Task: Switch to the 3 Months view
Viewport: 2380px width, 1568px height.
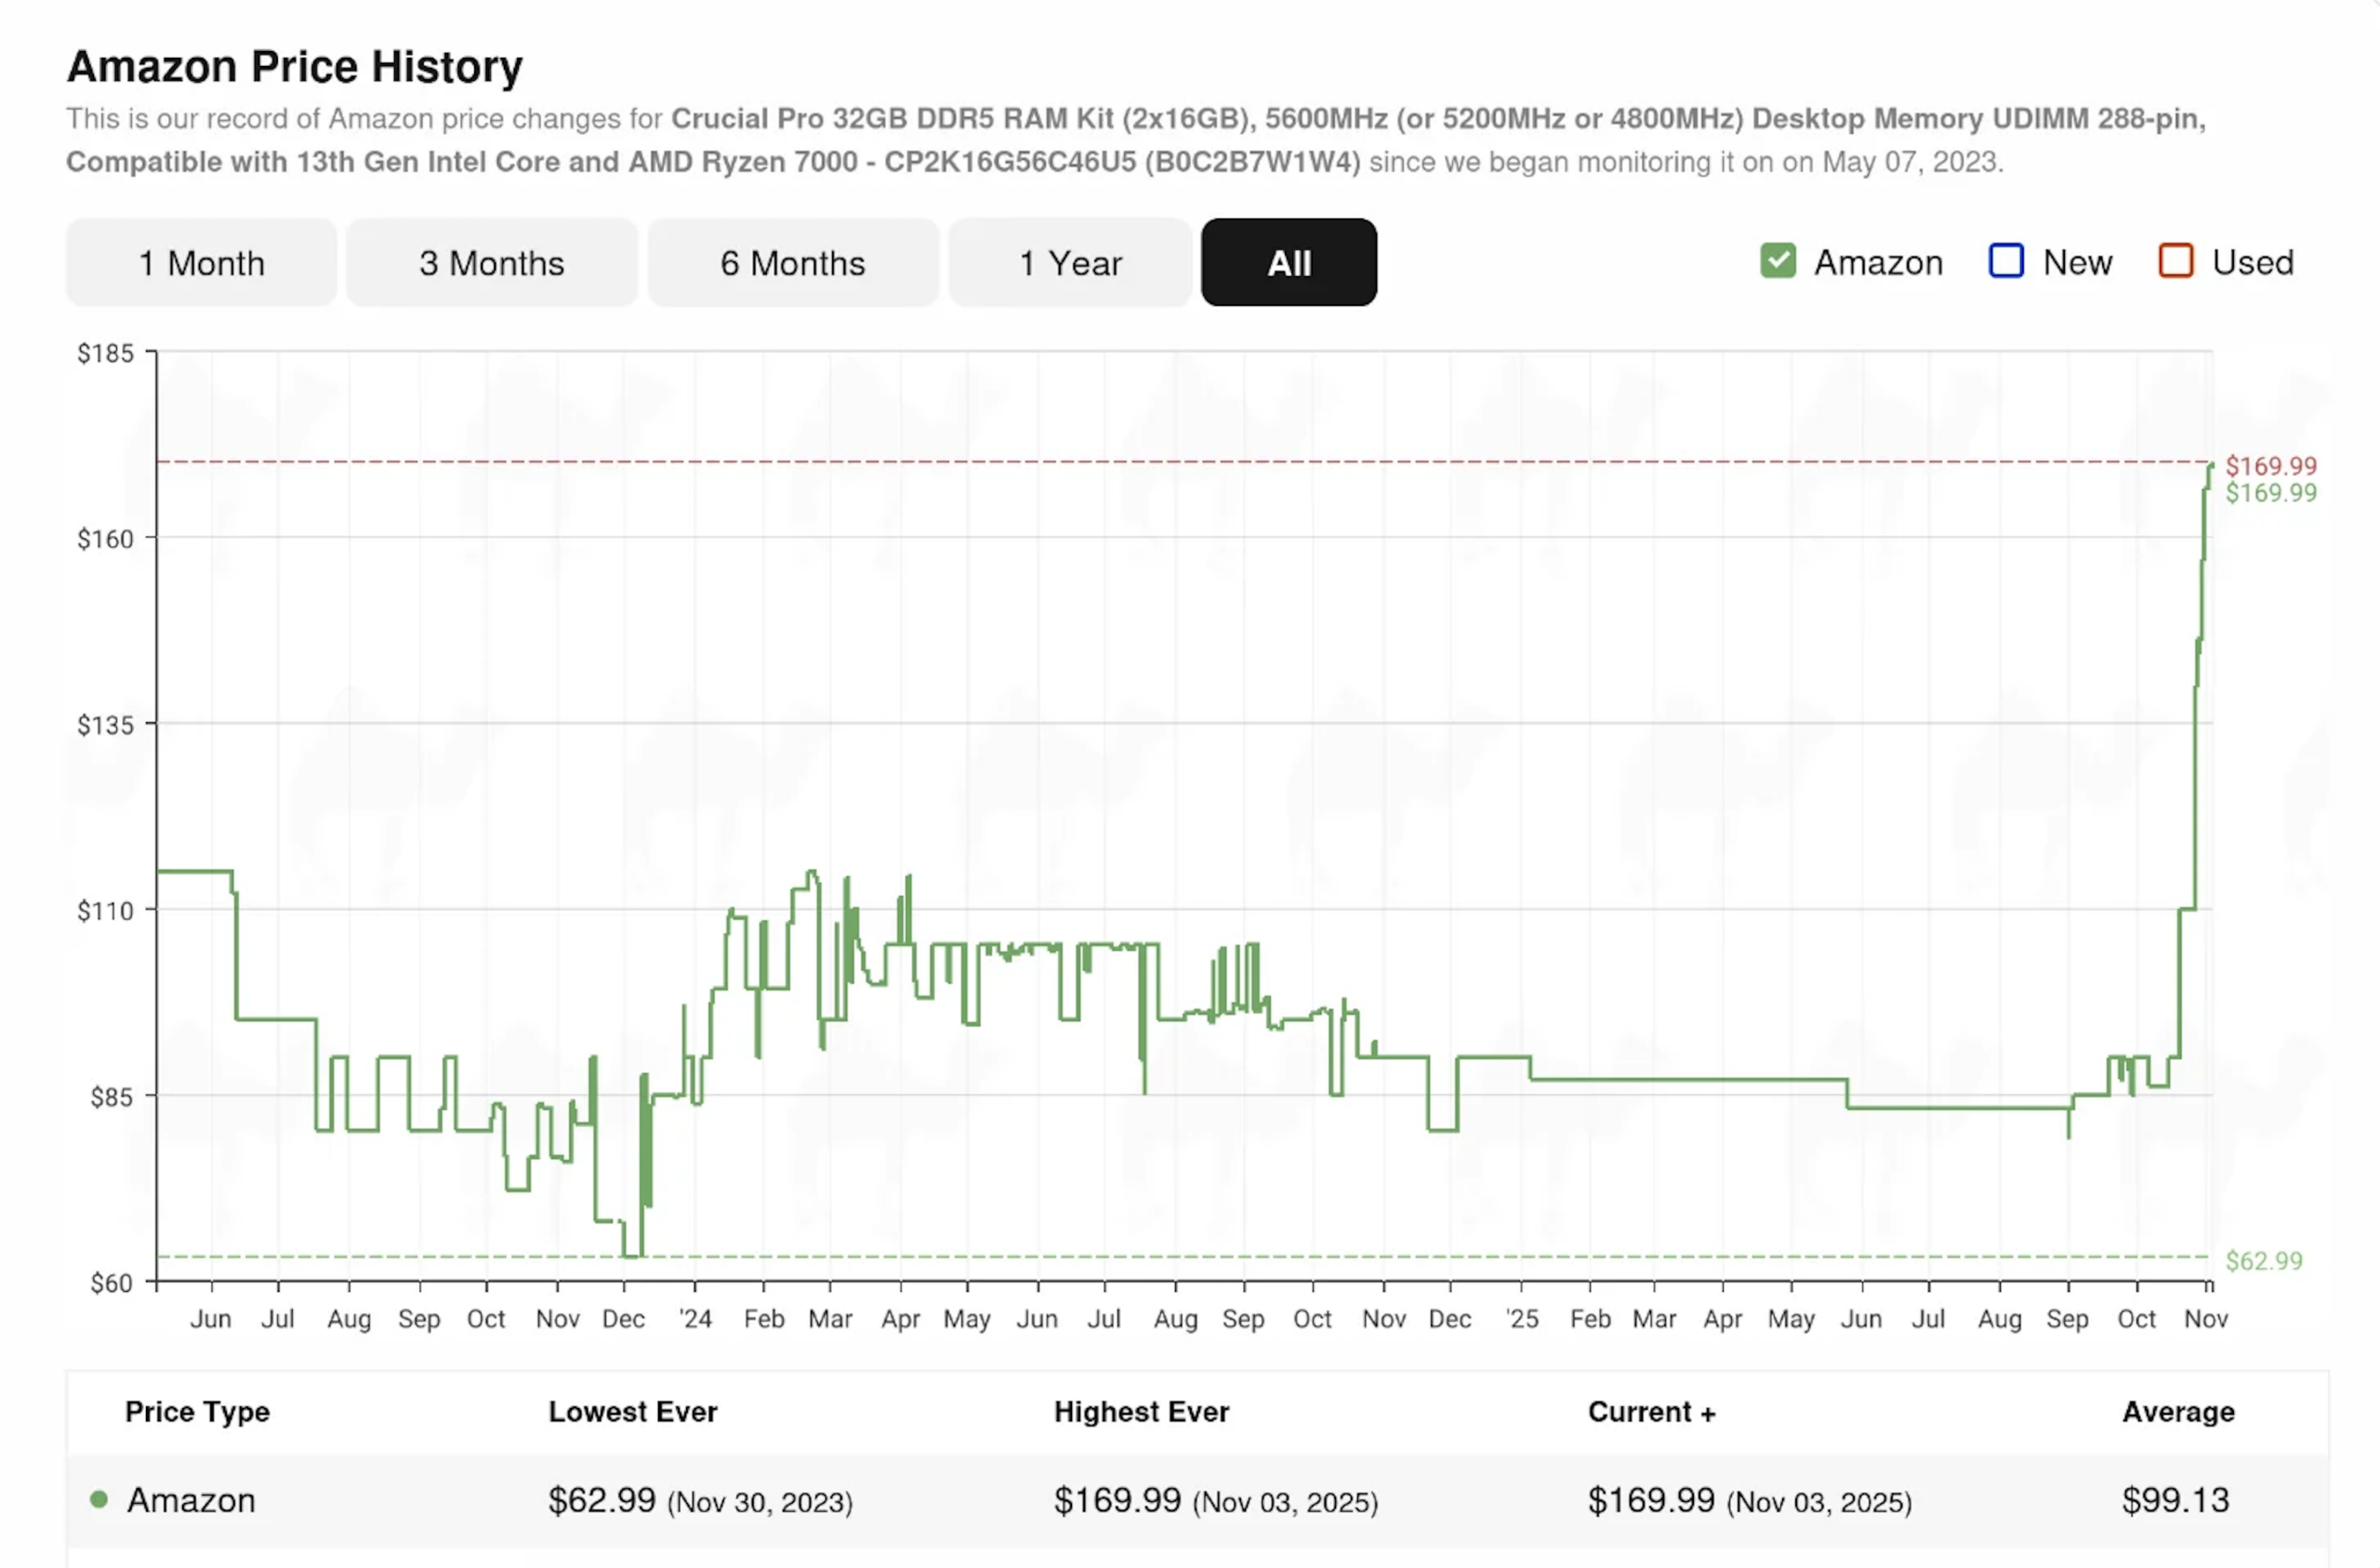Action: (491, 262)
